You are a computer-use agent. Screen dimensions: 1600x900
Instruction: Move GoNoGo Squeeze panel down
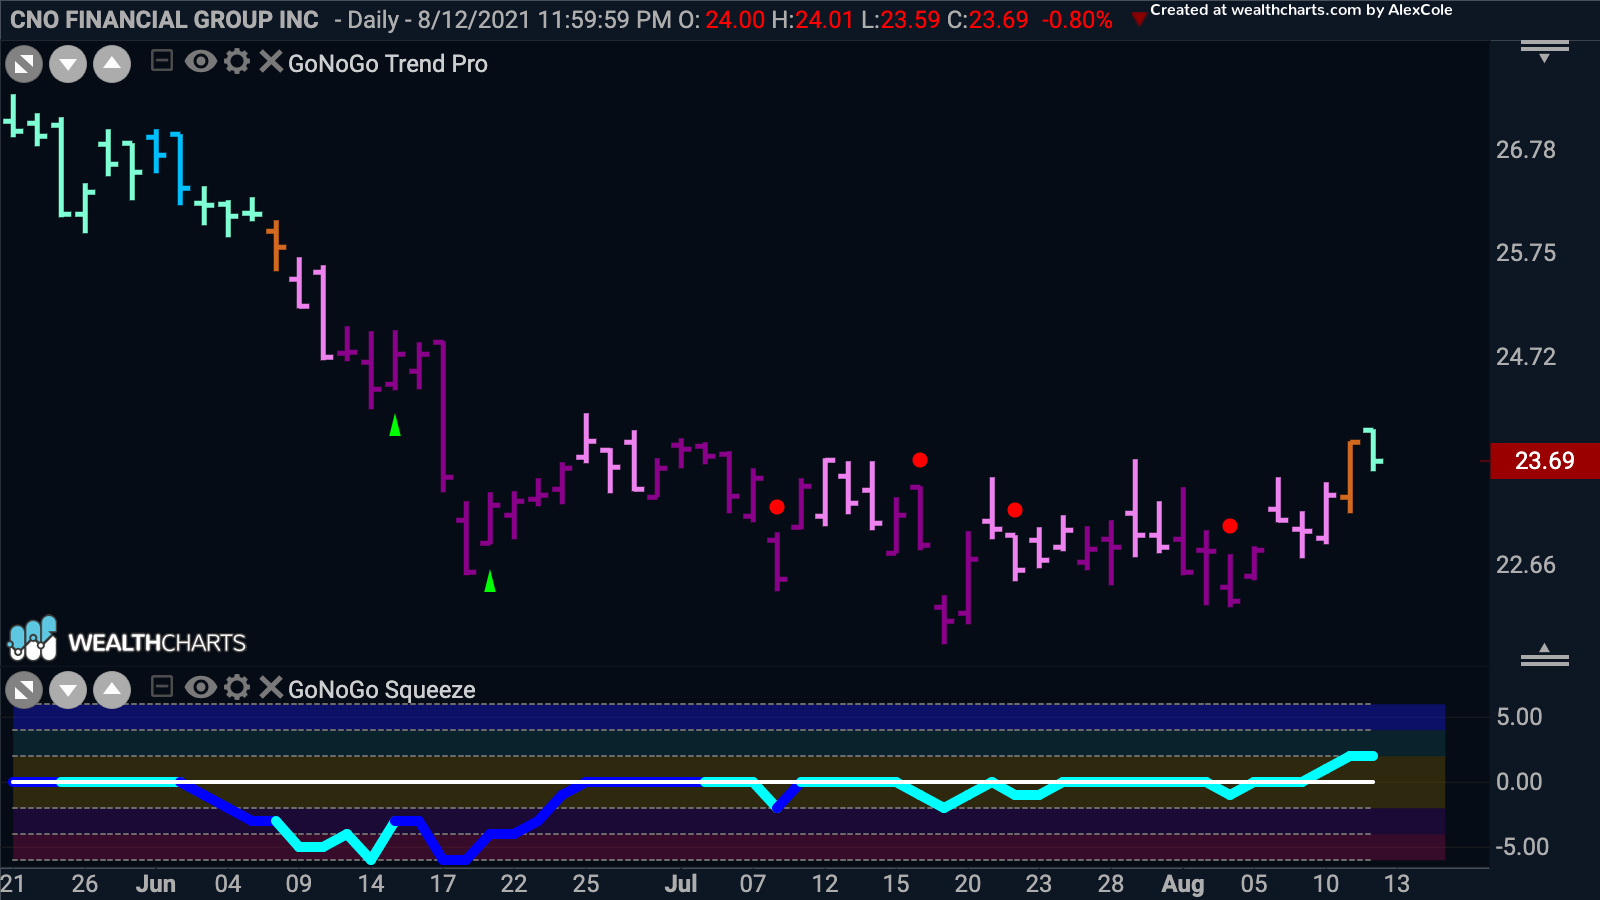click(68, 690)
